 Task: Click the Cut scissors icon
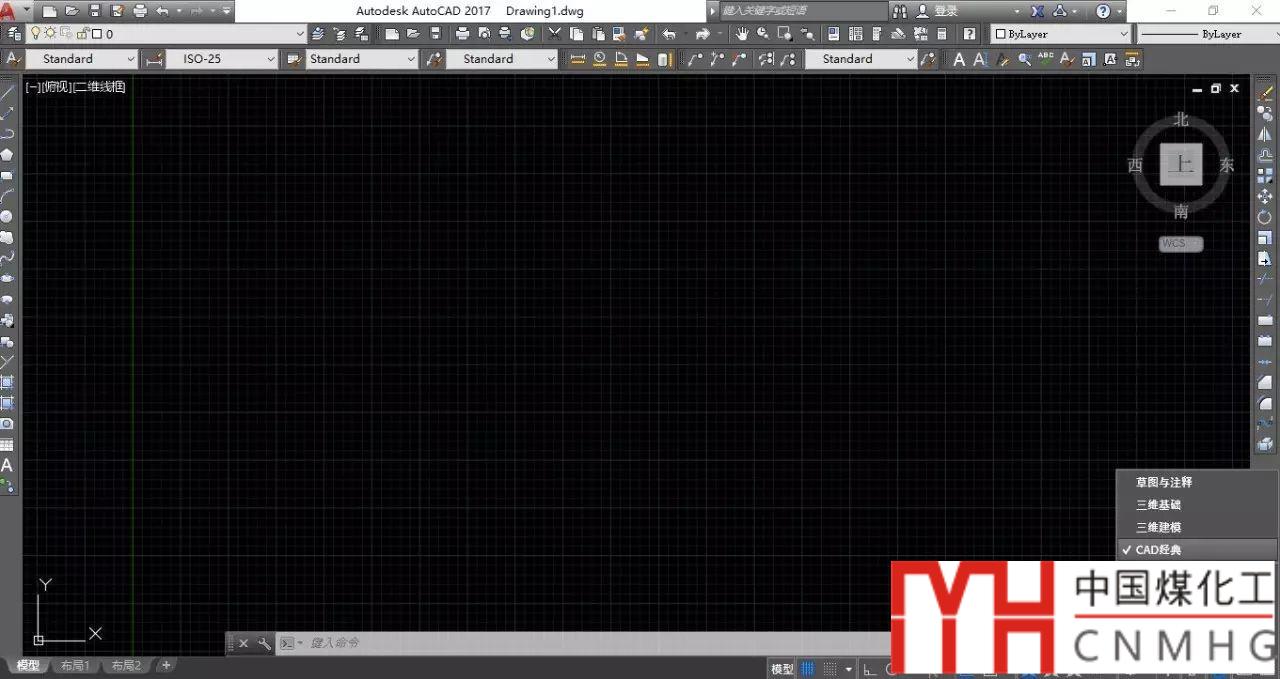pos(554,34)
